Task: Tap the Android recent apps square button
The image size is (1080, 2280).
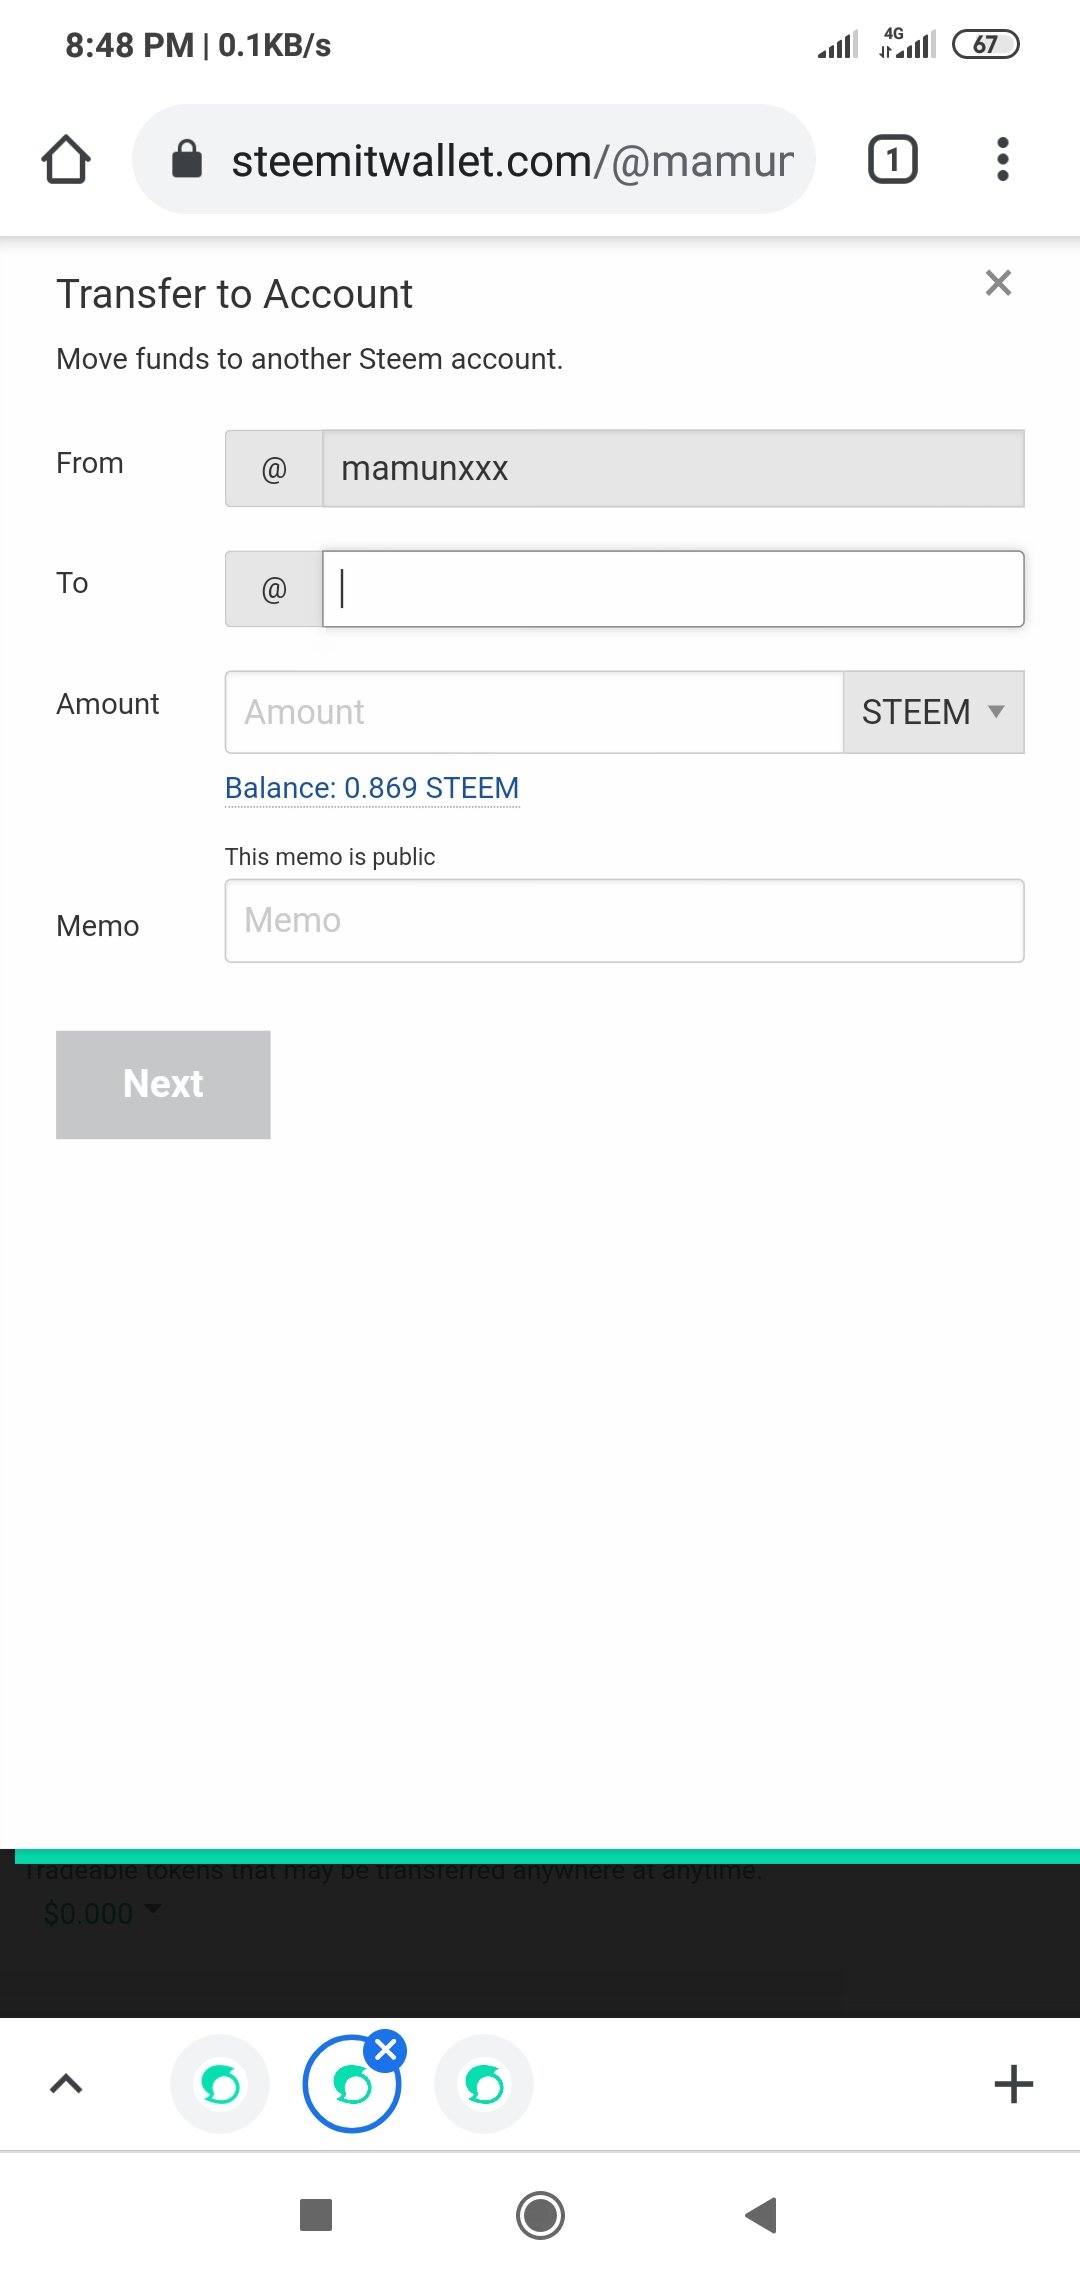Action: click(x=316, y=2215)
